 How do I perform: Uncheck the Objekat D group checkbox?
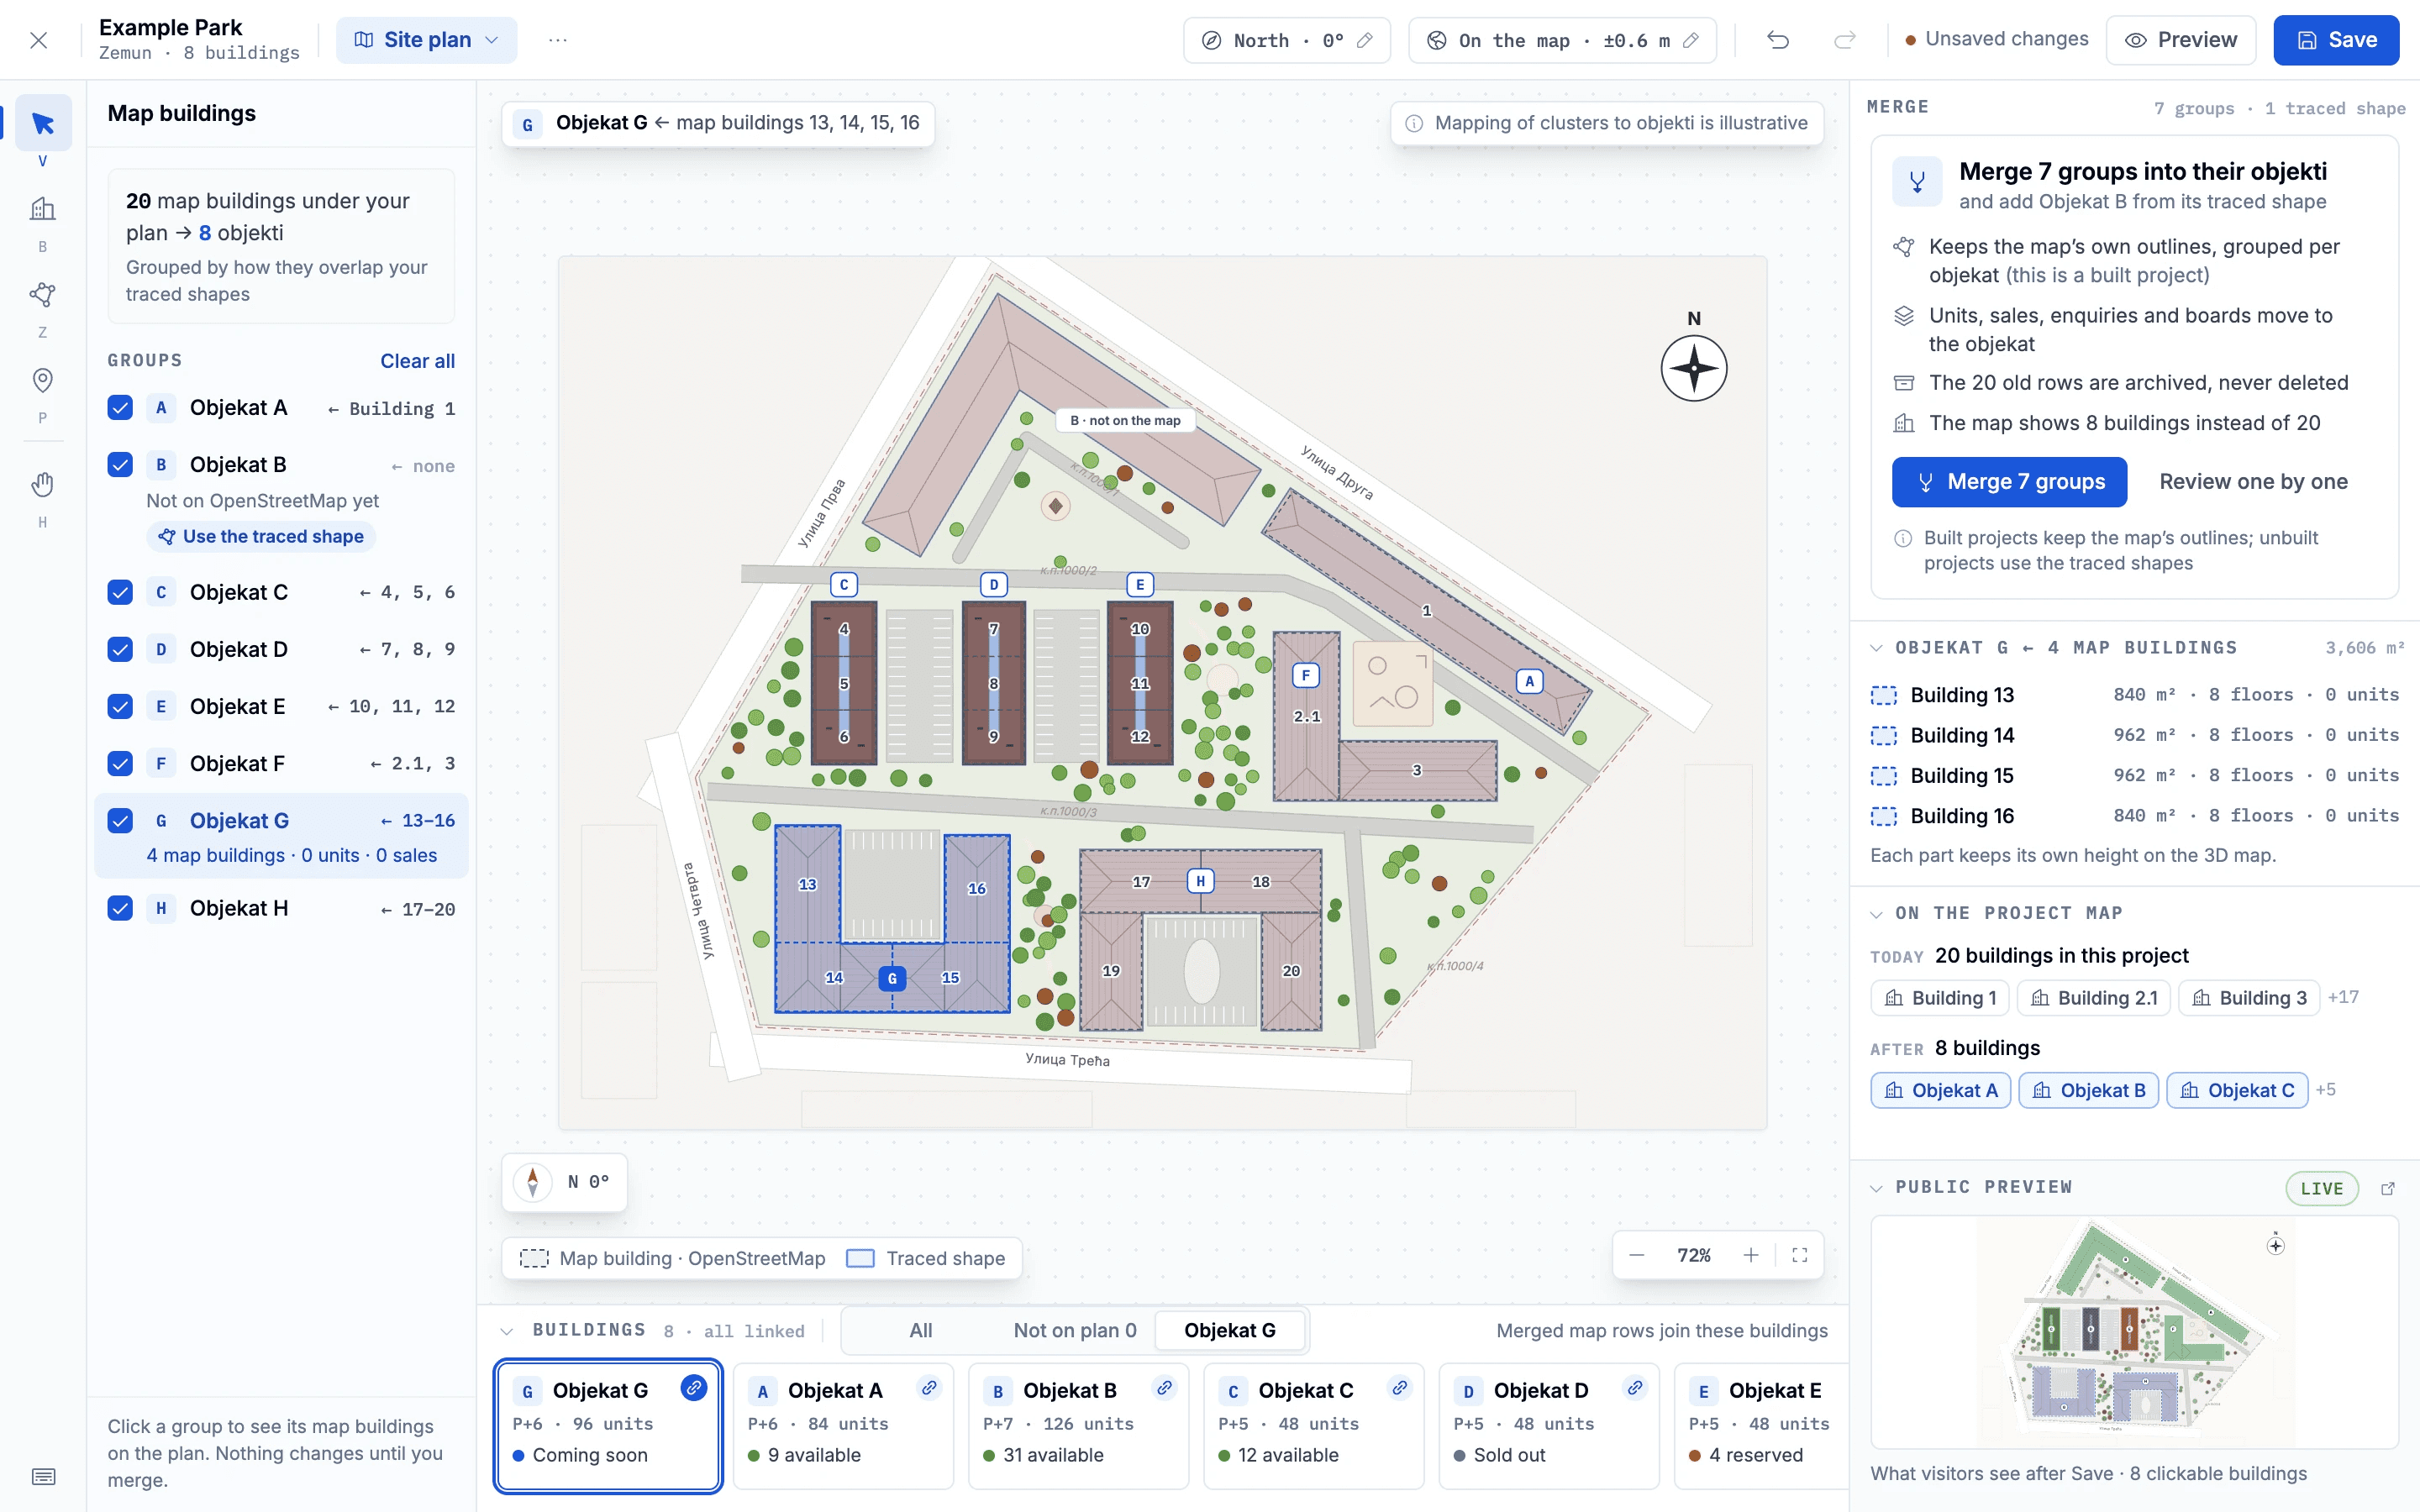[120, 650]
